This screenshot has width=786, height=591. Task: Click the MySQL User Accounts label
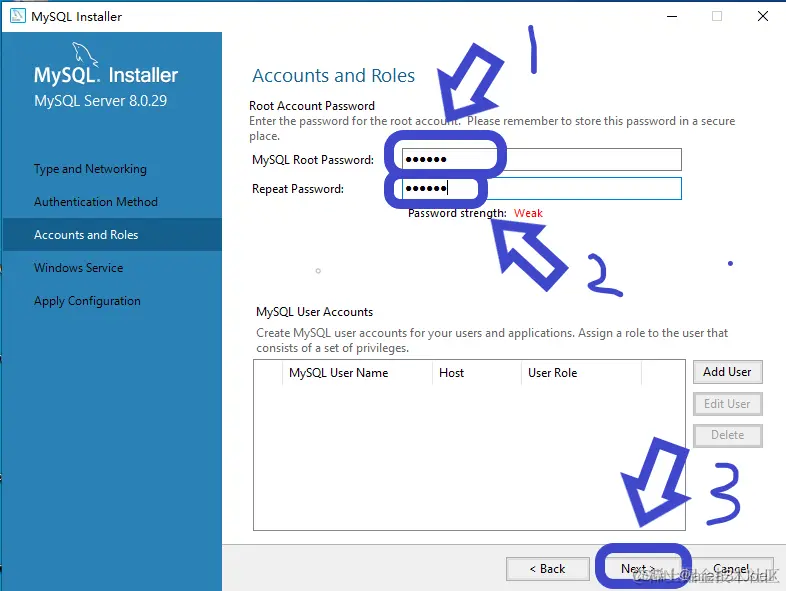314,312
